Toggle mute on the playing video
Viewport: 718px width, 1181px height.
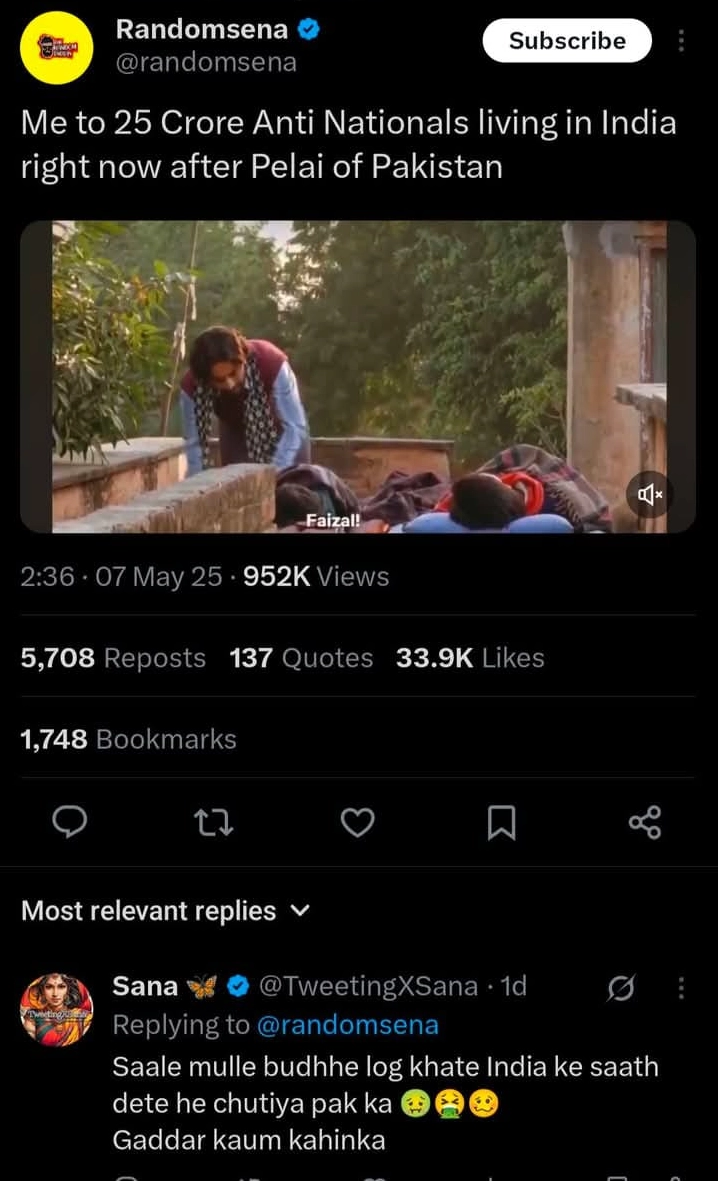pyautogui.click(x=650, y=493)
